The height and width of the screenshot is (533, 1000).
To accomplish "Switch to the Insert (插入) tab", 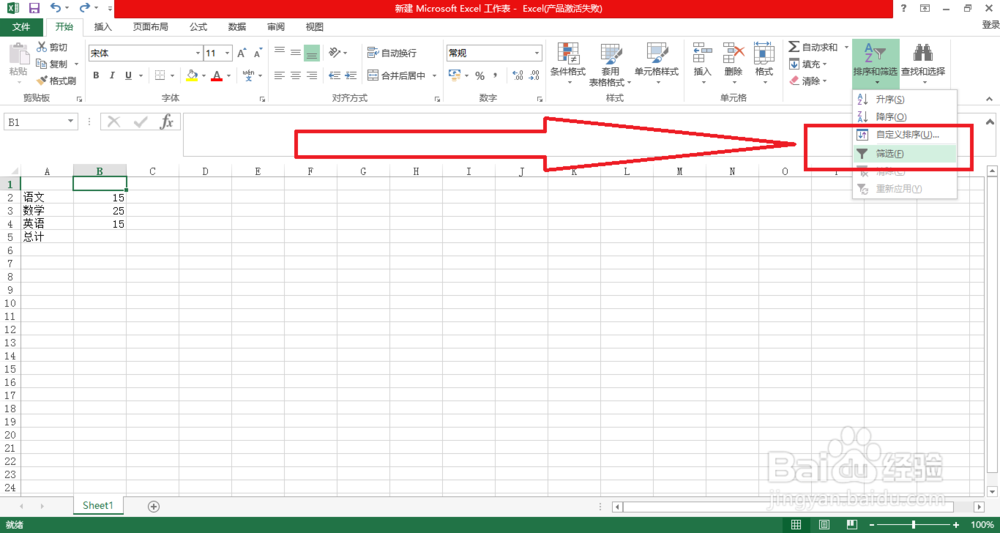I will click(x=103, y=27).
